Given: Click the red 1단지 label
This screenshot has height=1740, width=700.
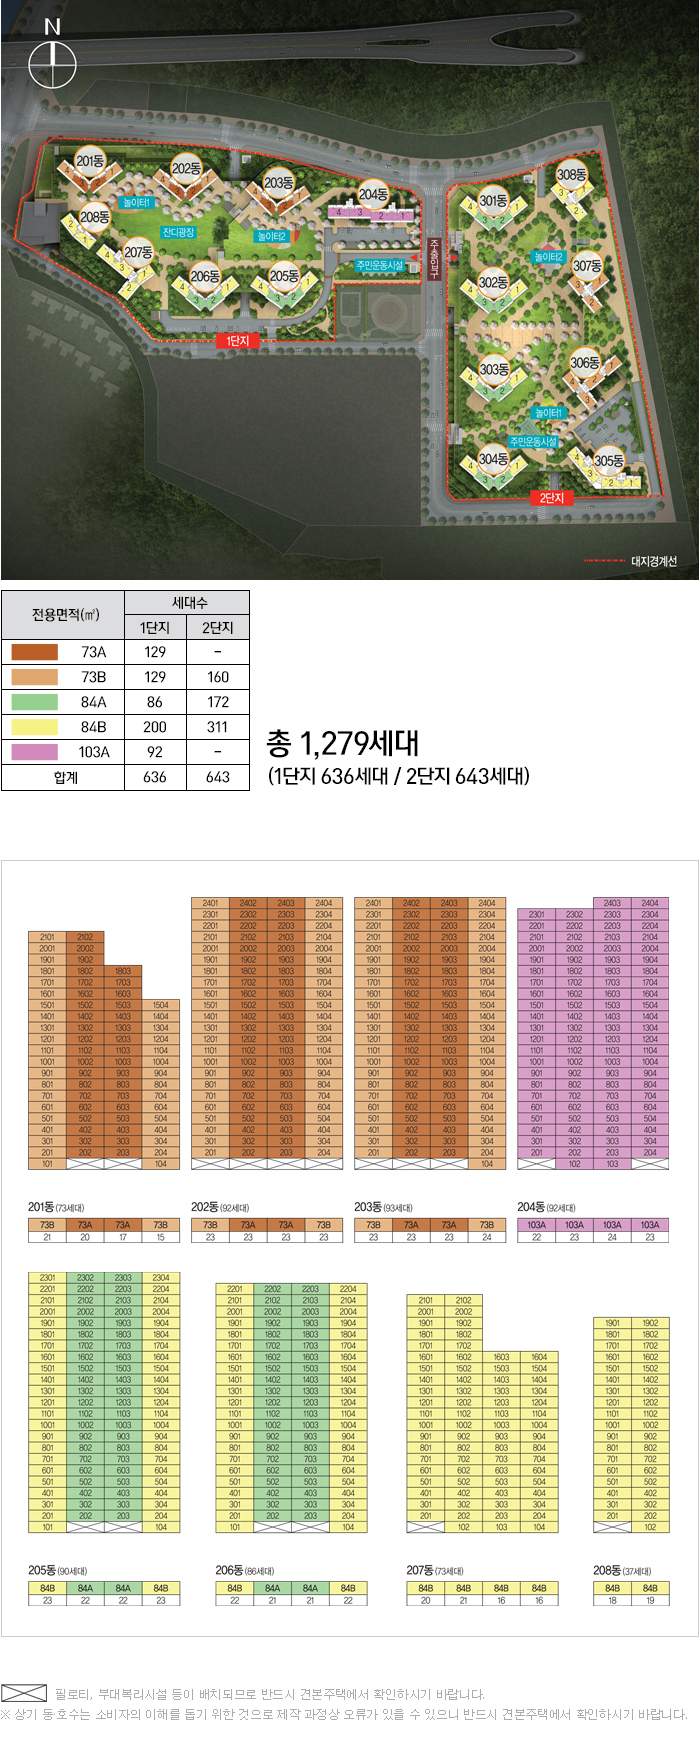Looking at the screenshot, I should click(x=237, y=341).
